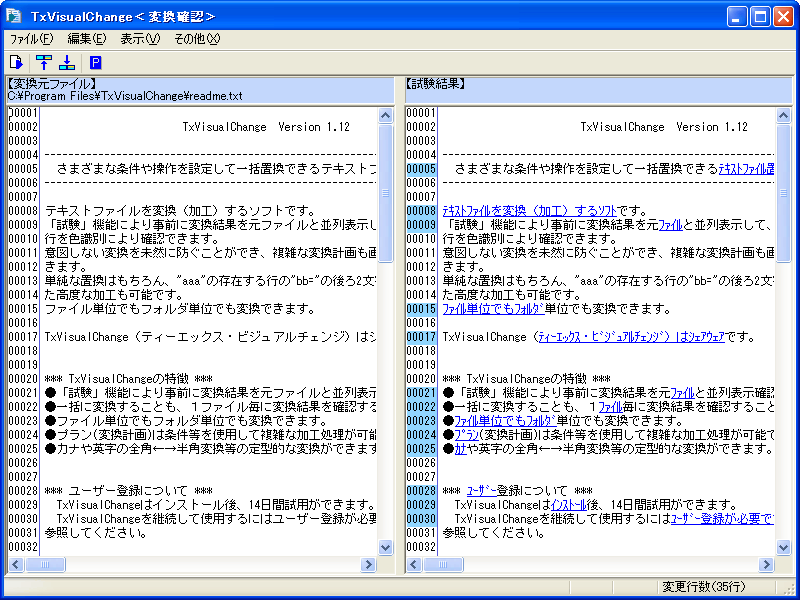Click changed text ファイル on result line 00009
This screenshot has height=600, width=800.
(x=670, y=224)
